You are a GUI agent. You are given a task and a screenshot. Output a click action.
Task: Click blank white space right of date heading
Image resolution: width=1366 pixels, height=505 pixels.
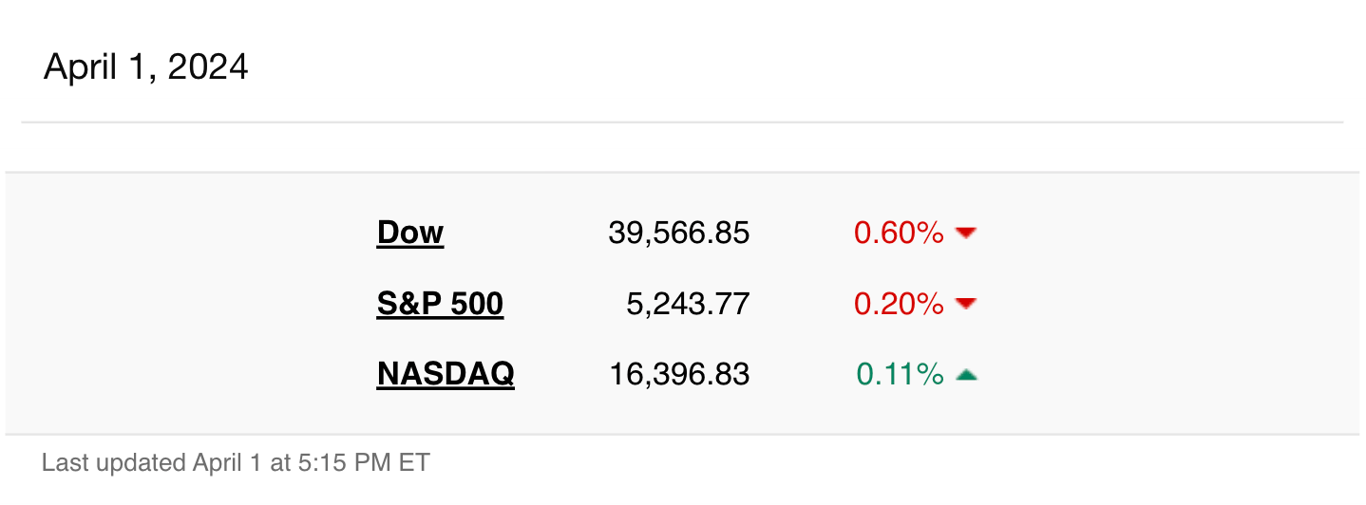pos(800,67)
